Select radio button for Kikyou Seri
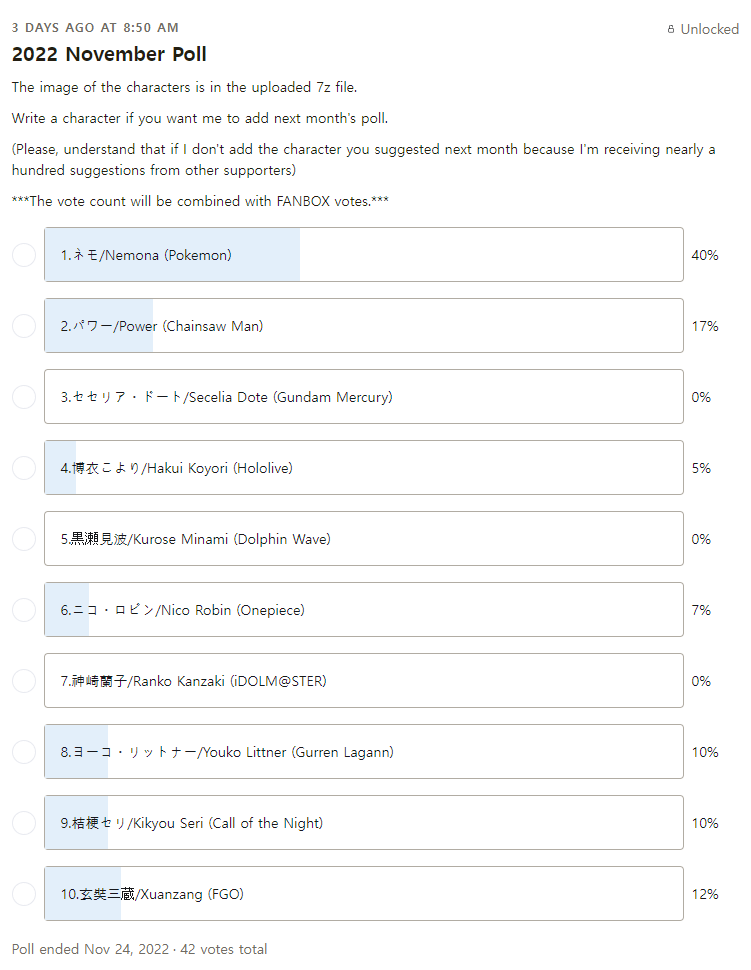 click(x=24, y=823)
